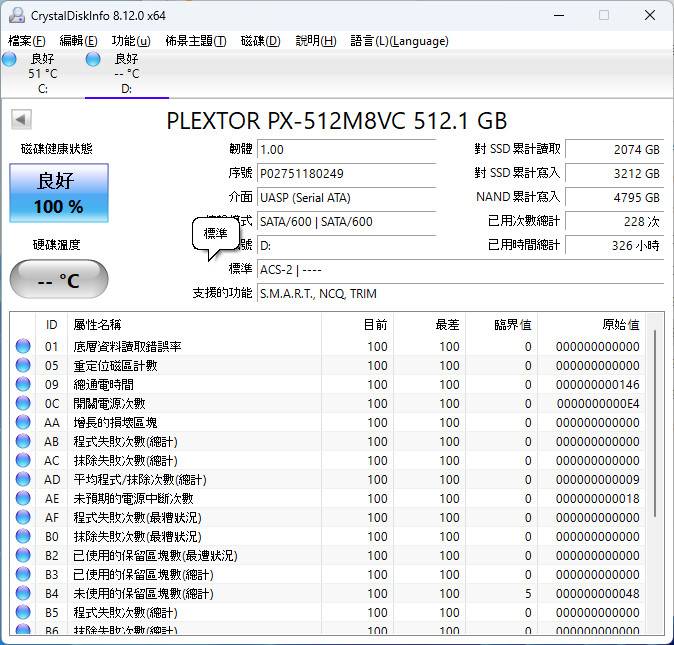The height and width of the screenshot is (645, 674).
Task: Open the 說明(H) menu
Action: pos(316,41)
